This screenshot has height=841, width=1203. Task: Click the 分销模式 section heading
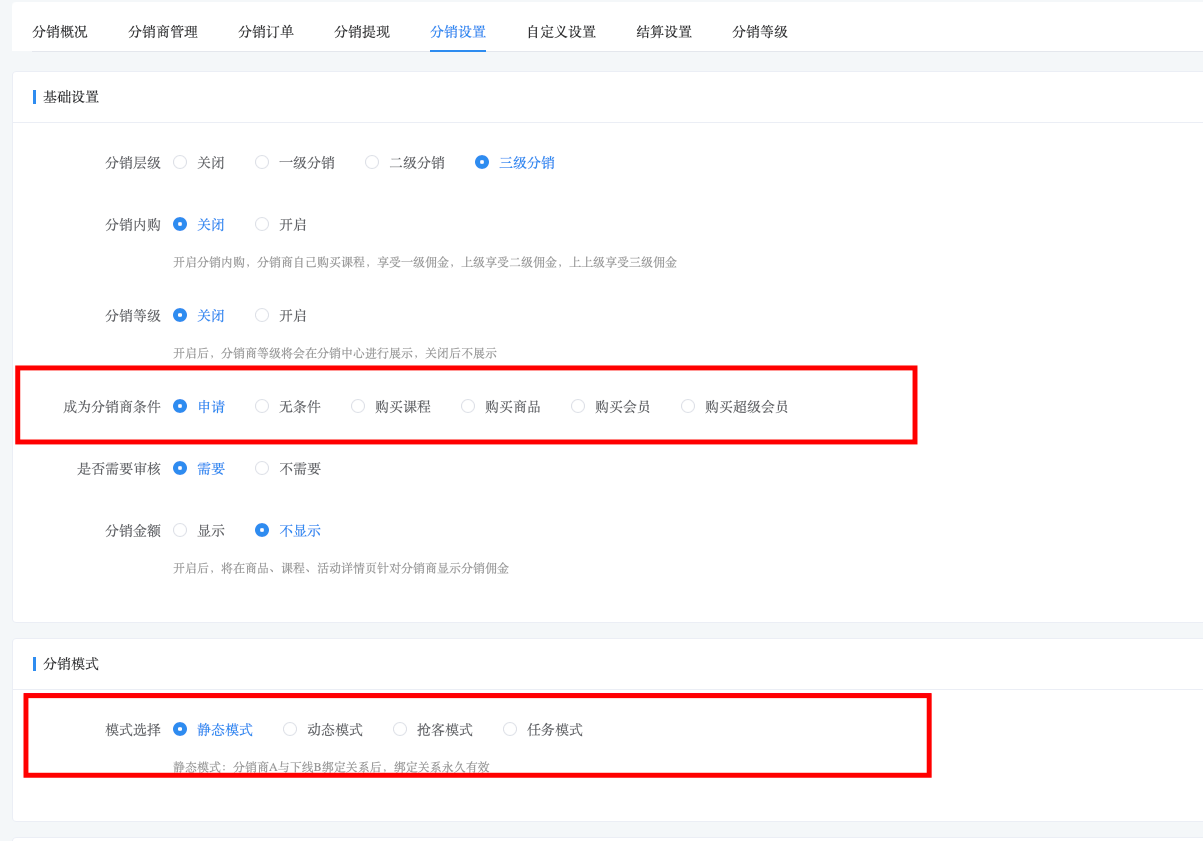click(x=71, y=663)
